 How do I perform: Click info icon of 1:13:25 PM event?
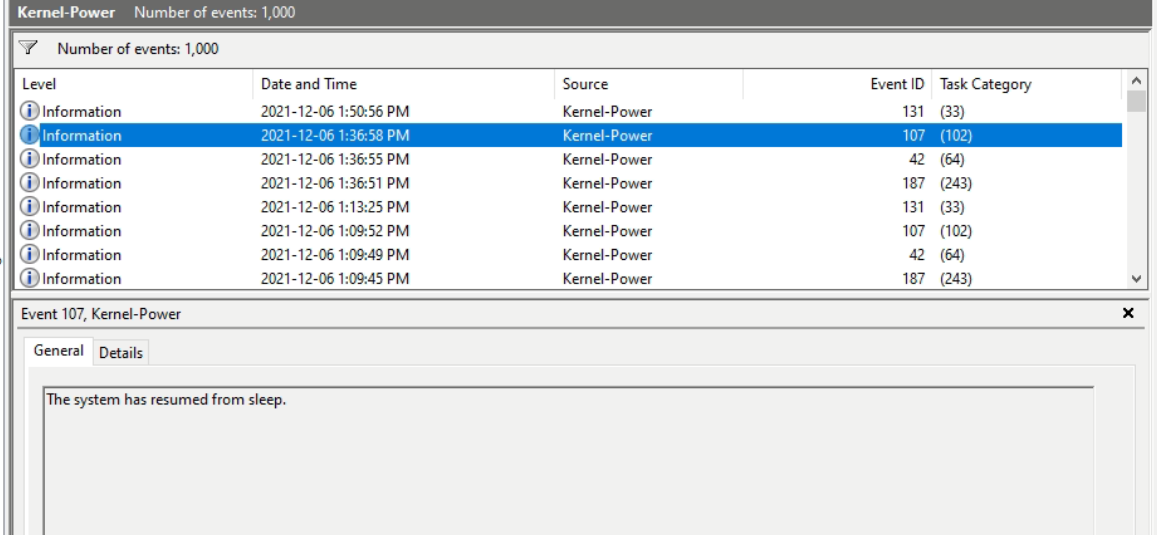(29, 208)
